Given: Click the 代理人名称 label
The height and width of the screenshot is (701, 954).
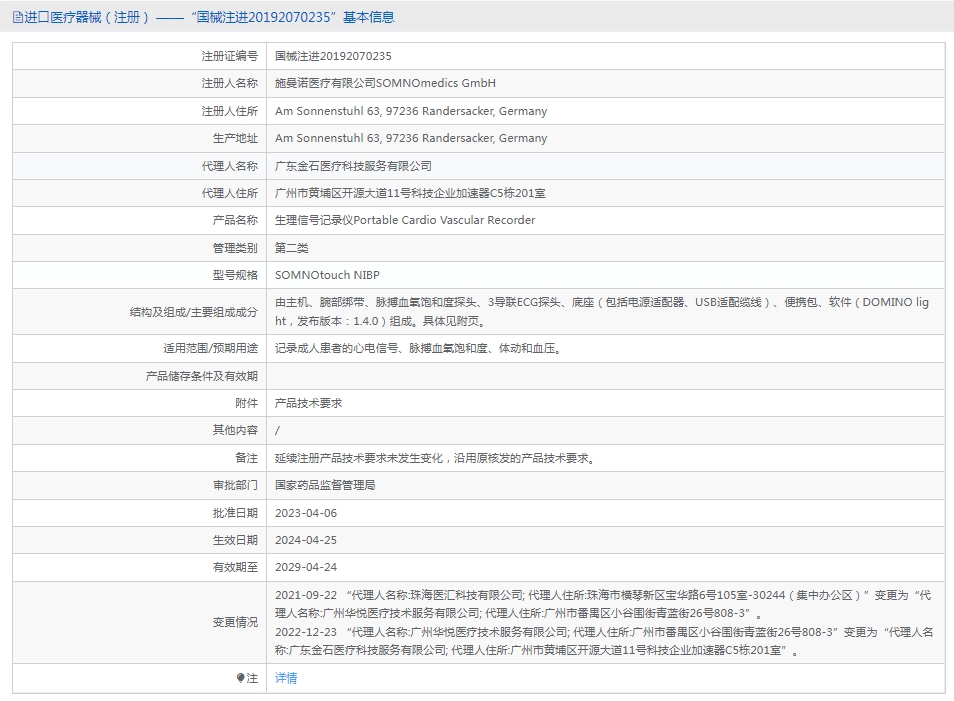Looking at the screenshot, I should point(230,166).
